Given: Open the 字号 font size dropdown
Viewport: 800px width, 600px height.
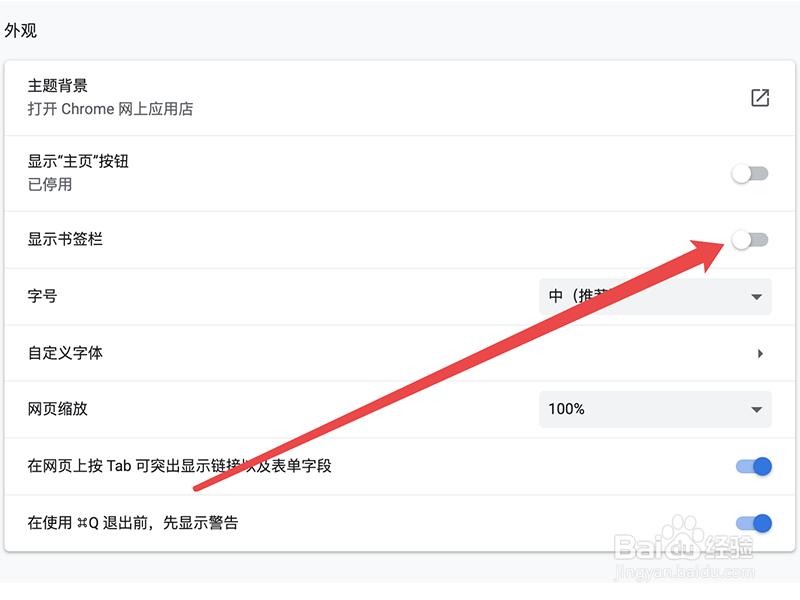Looking at the screenshot, I should [x=655, y=297].
